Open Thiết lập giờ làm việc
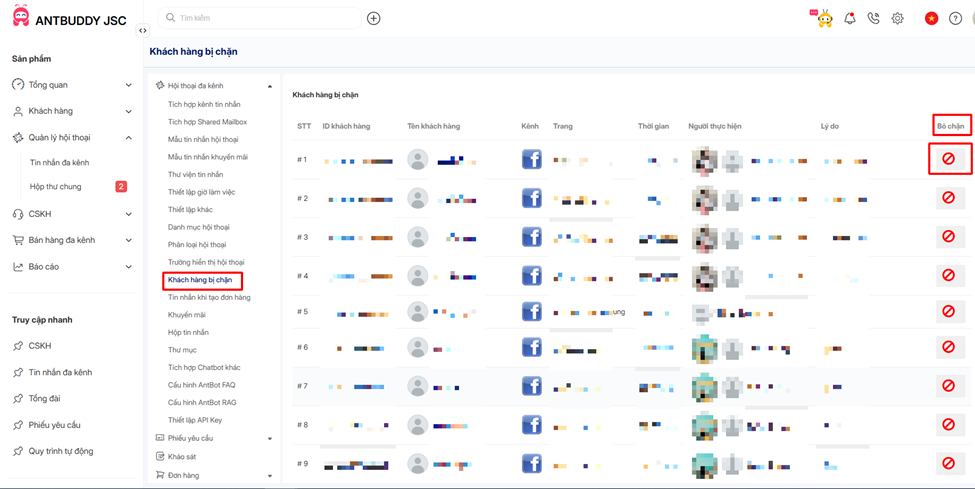The image size is (975, 489). 201,192
